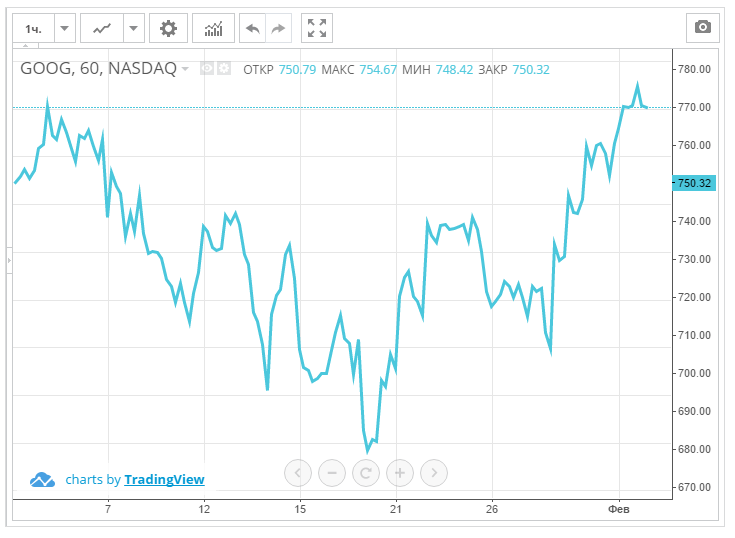Undo the last chart action

(252, 28)
